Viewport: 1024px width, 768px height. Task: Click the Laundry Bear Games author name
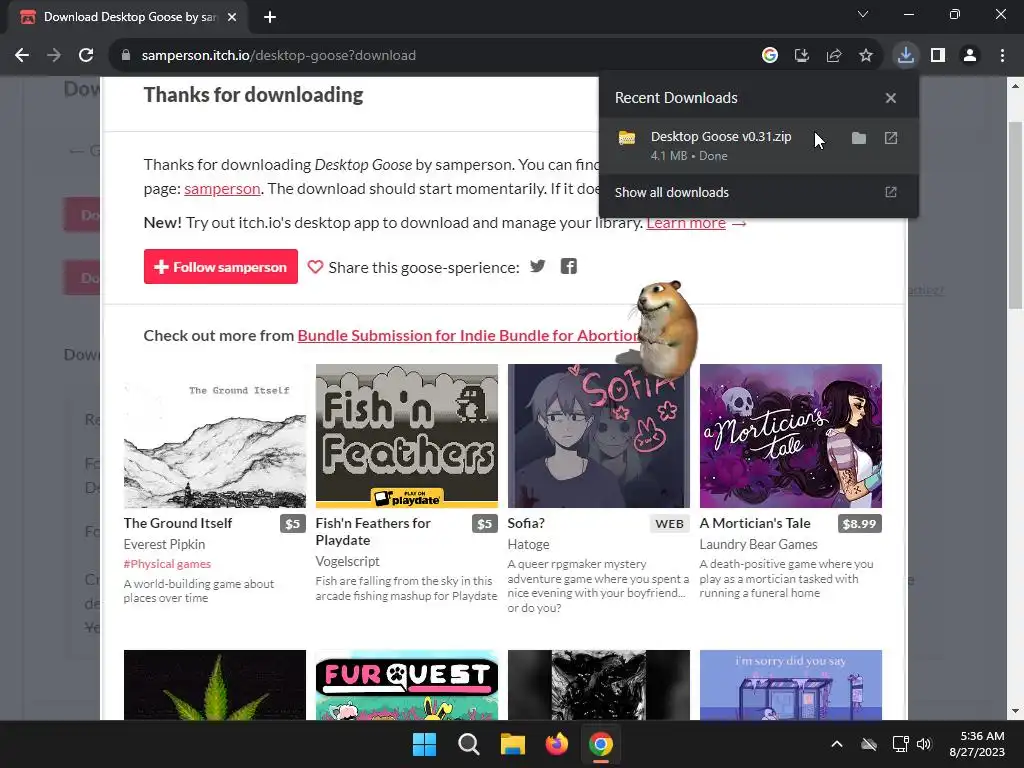(x=758, y=544)
